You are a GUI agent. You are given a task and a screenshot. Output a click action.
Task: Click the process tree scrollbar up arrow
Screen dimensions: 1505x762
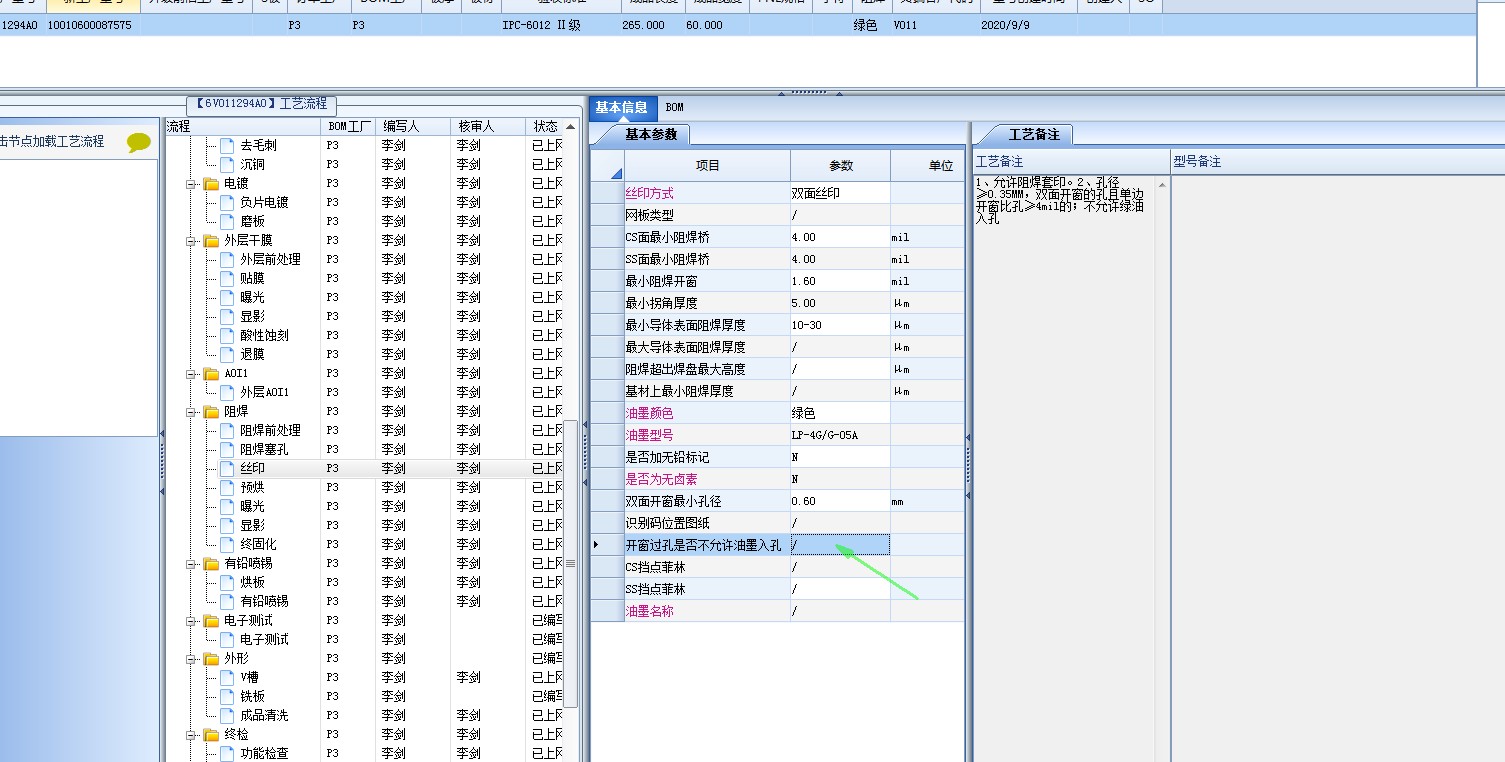coord(571,127)
